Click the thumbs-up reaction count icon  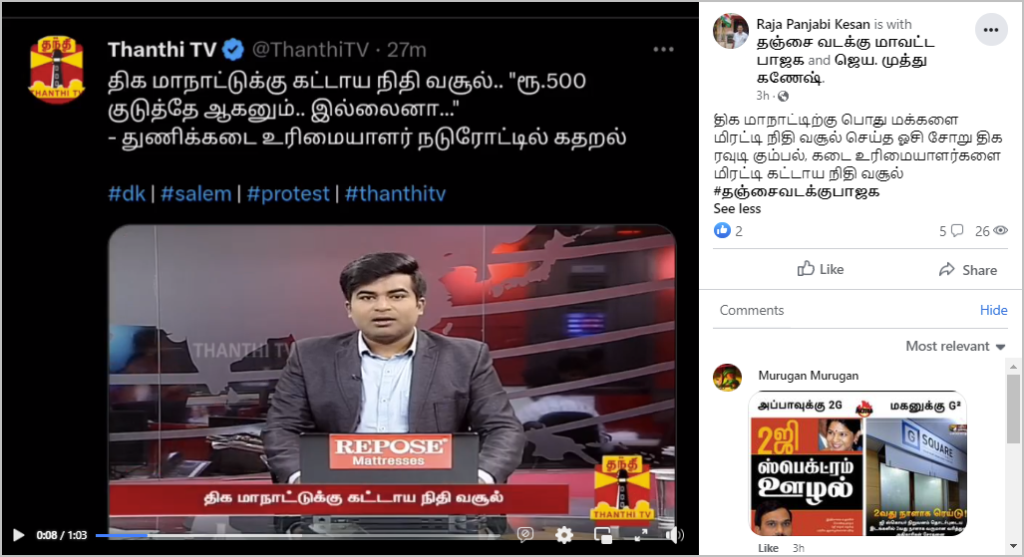(722, 231)
